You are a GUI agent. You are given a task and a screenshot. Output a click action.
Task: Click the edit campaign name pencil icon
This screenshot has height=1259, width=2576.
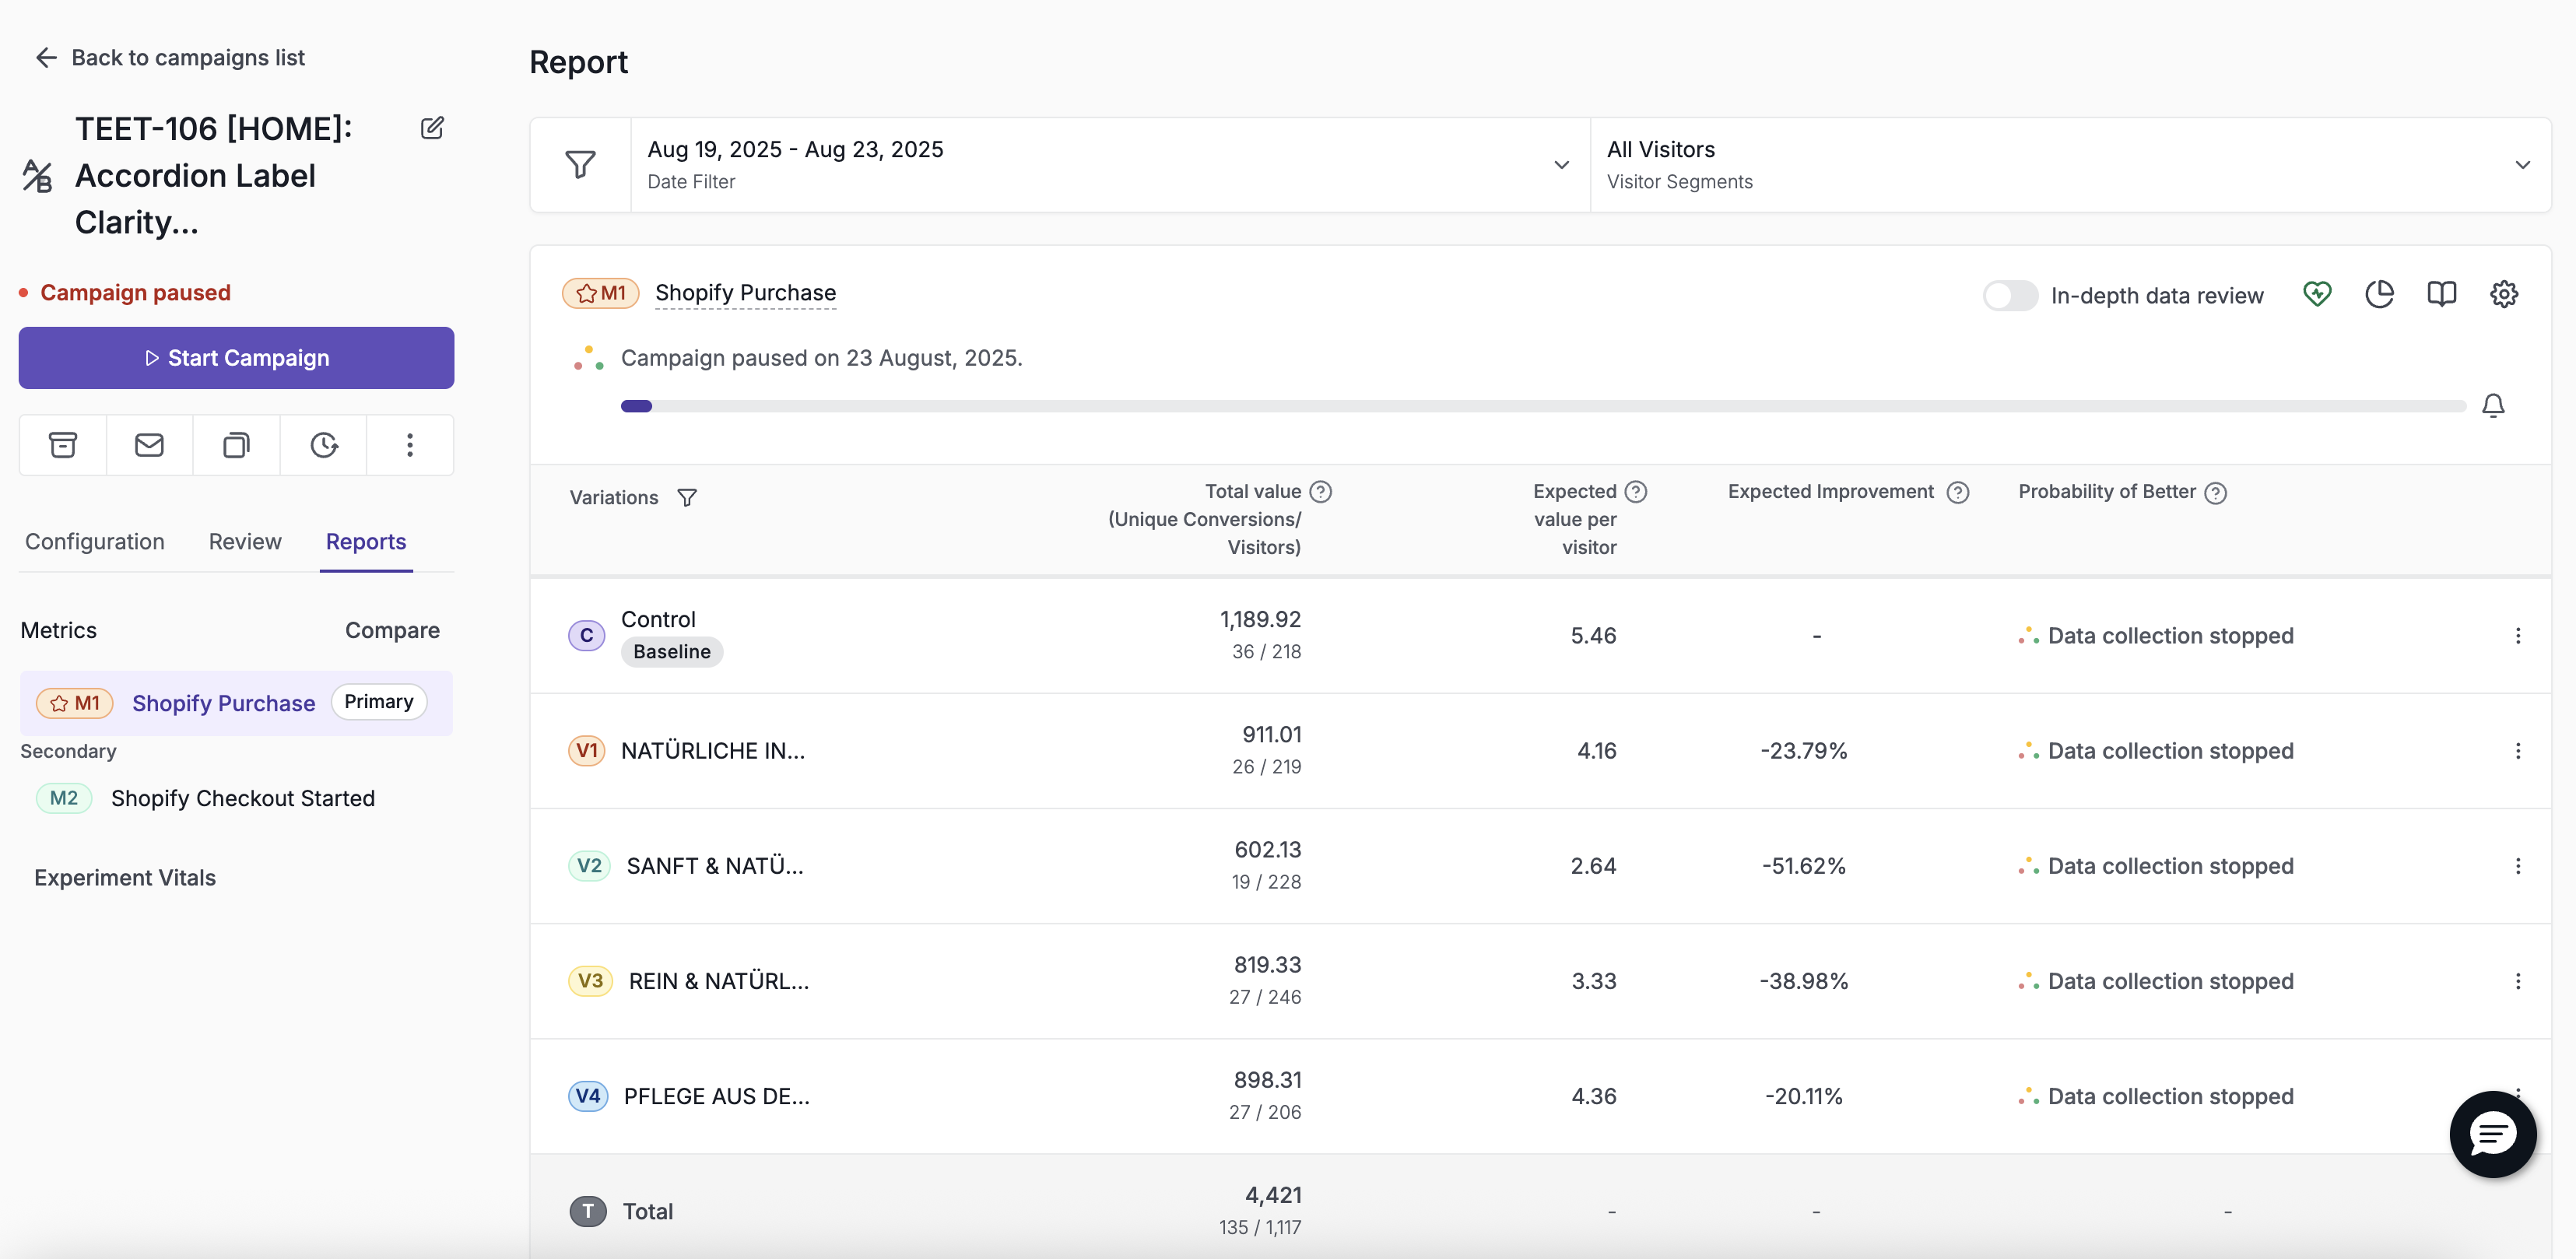point(432,128)
